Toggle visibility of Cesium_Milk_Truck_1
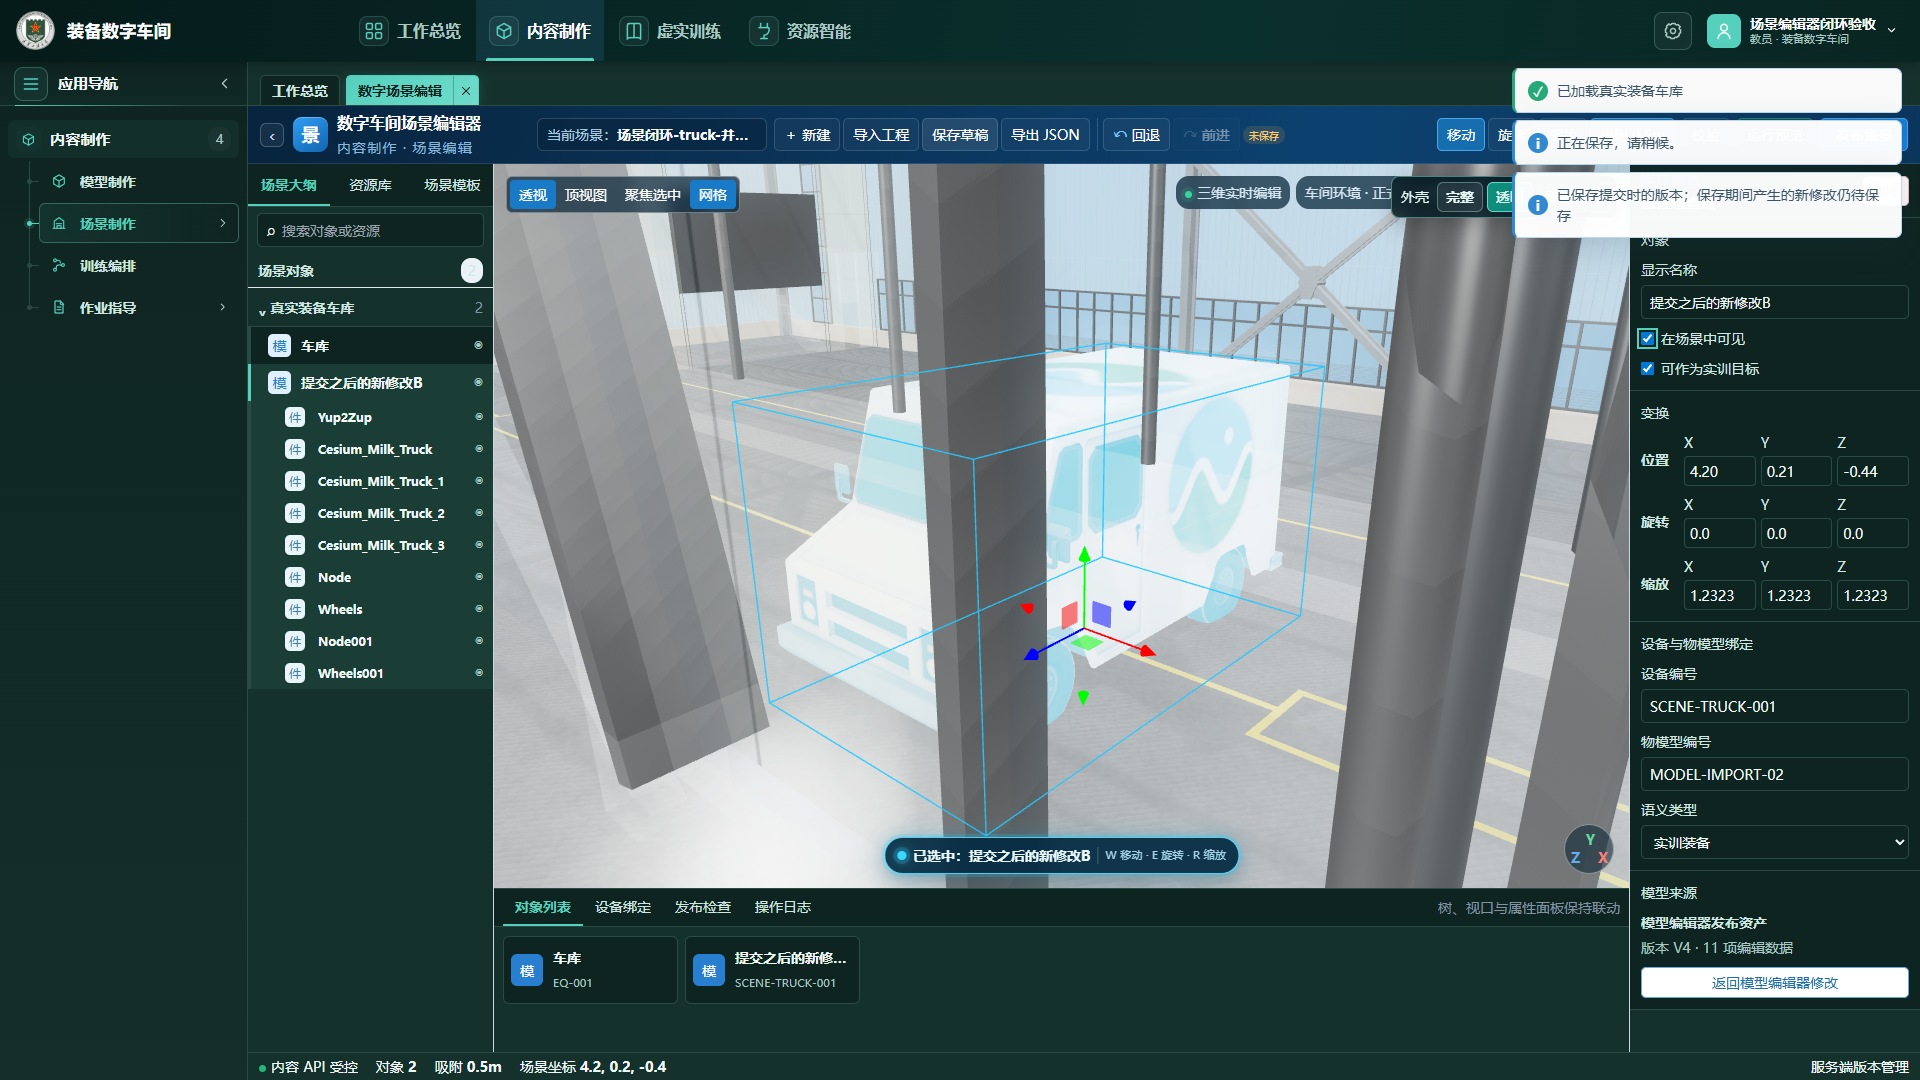The height and width of the screenshot is (1080, 1920). click(x=479, y=481)
